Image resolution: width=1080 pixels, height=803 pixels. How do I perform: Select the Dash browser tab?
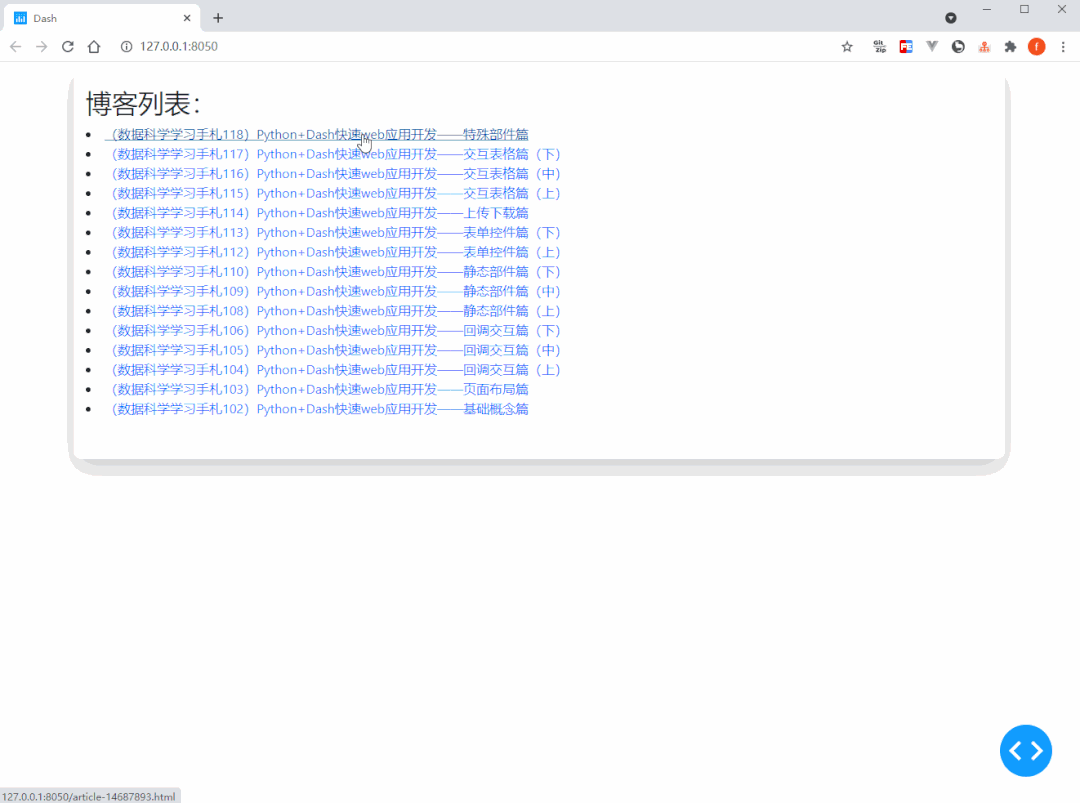point(103,18)
